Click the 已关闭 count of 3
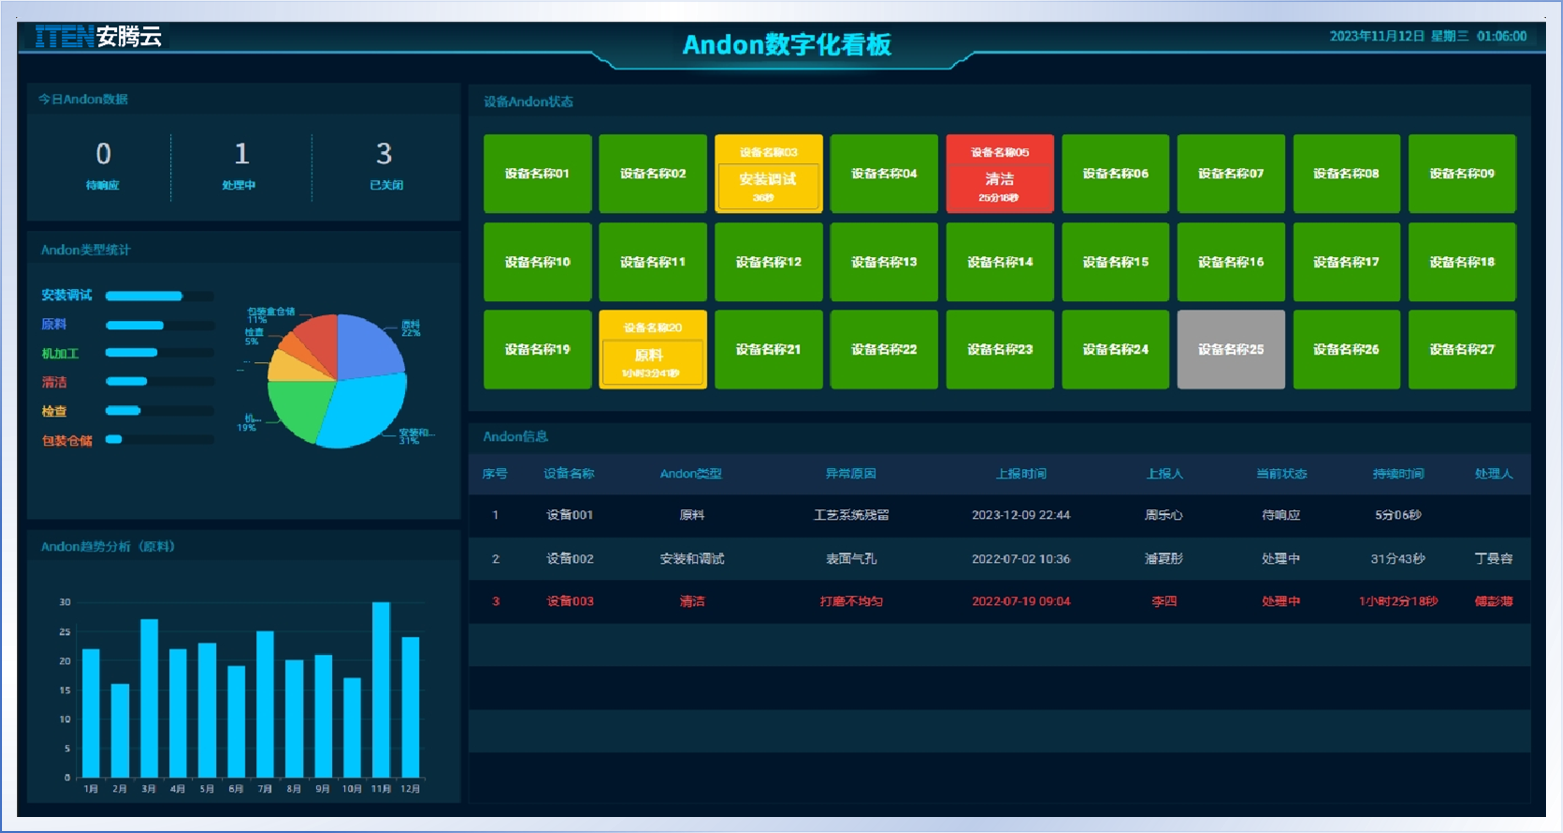 point(384,155)
